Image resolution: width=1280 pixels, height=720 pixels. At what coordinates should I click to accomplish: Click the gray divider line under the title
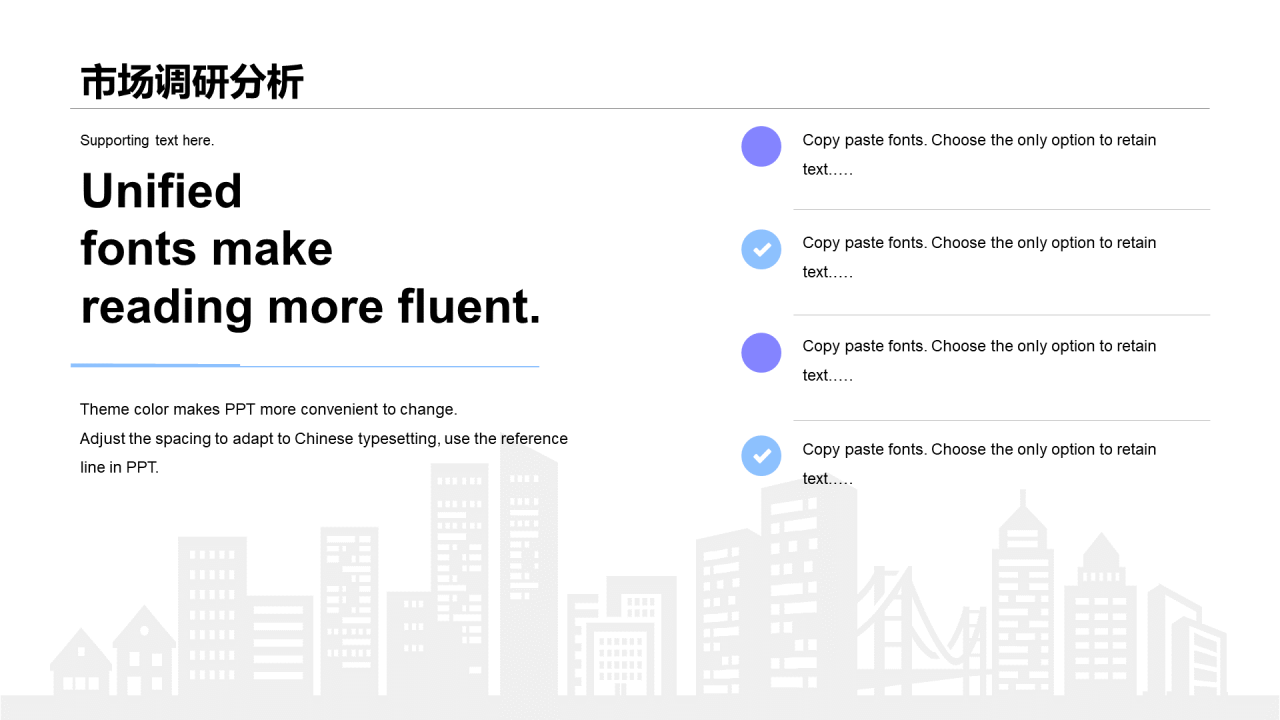click(640, 108)
